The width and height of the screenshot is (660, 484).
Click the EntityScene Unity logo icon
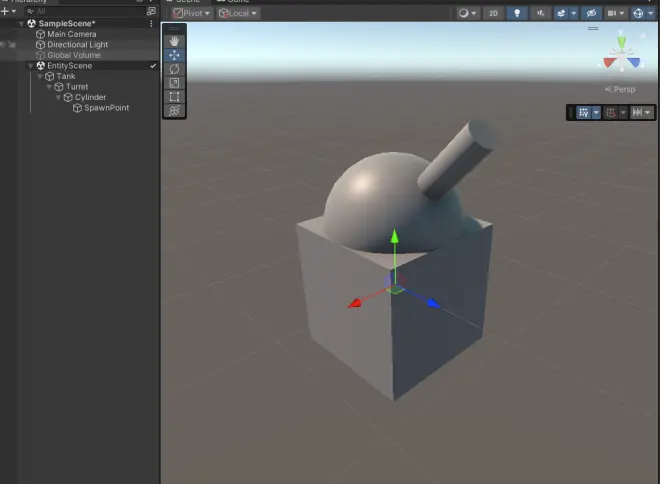(41, 66)
